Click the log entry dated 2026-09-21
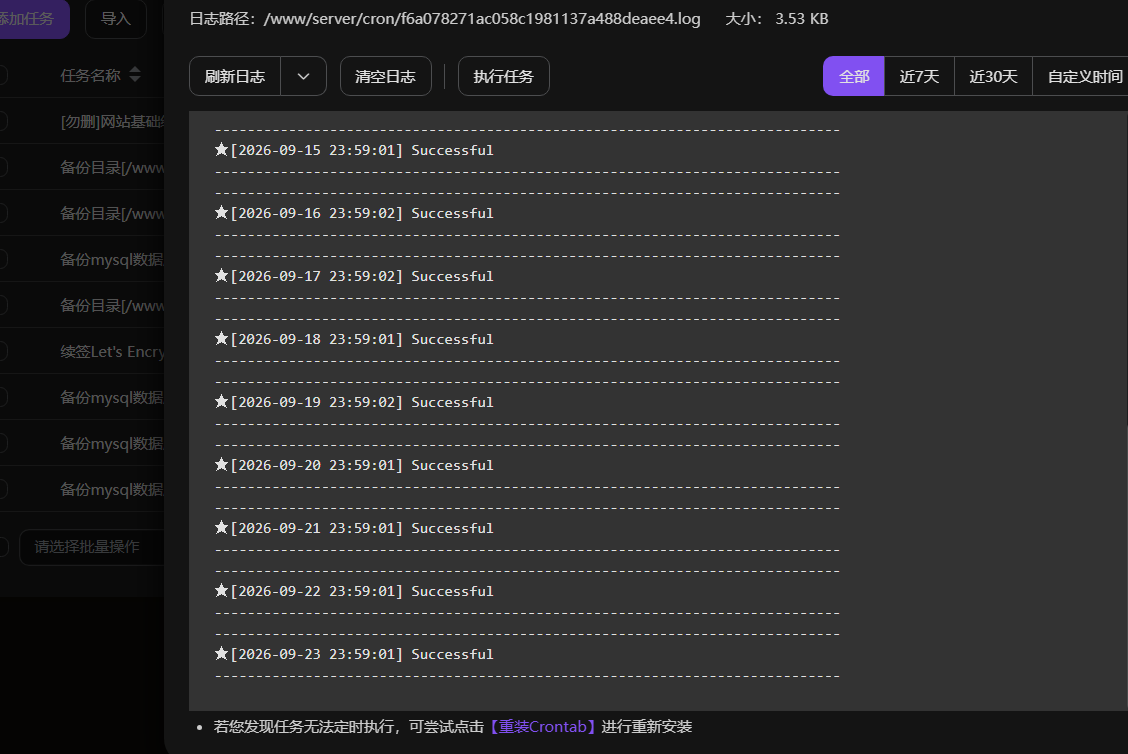This screenshot has height=754, width=1128. point(354,528)
